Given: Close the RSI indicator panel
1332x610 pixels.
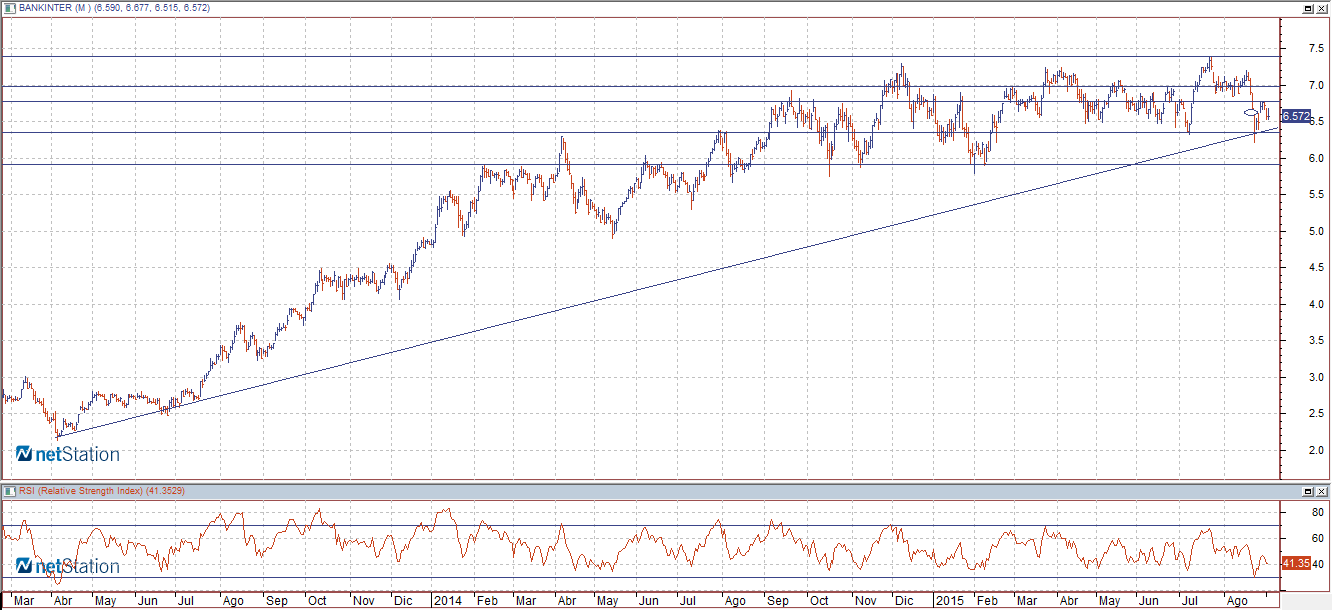Looking at the screenshot, I should point(1322,492).
